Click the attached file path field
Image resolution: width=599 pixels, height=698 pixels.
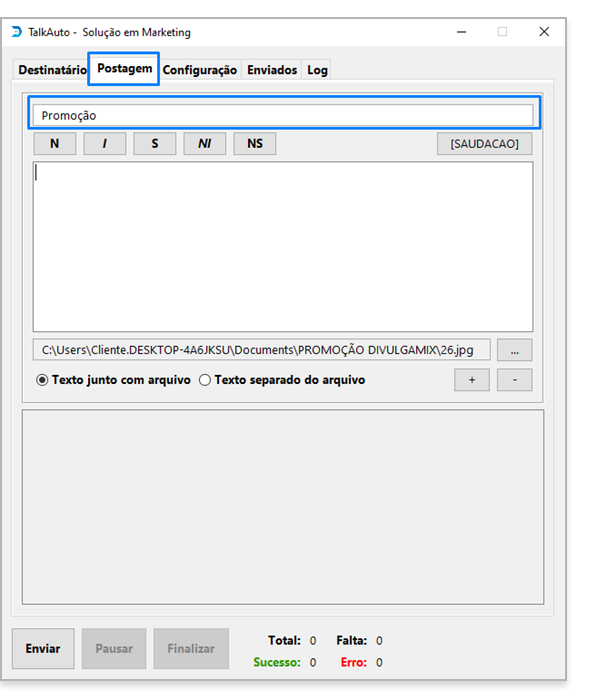(262, 350)
